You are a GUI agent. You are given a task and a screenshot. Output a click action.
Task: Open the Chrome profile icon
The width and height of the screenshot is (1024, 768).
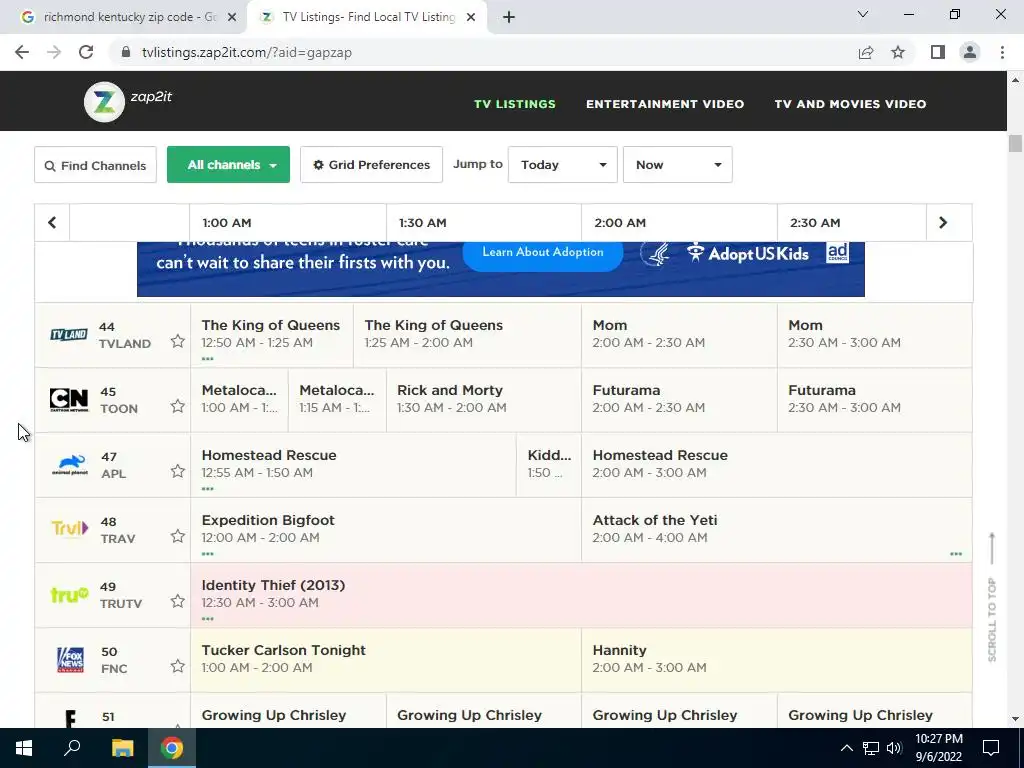(x=970, y=52)
